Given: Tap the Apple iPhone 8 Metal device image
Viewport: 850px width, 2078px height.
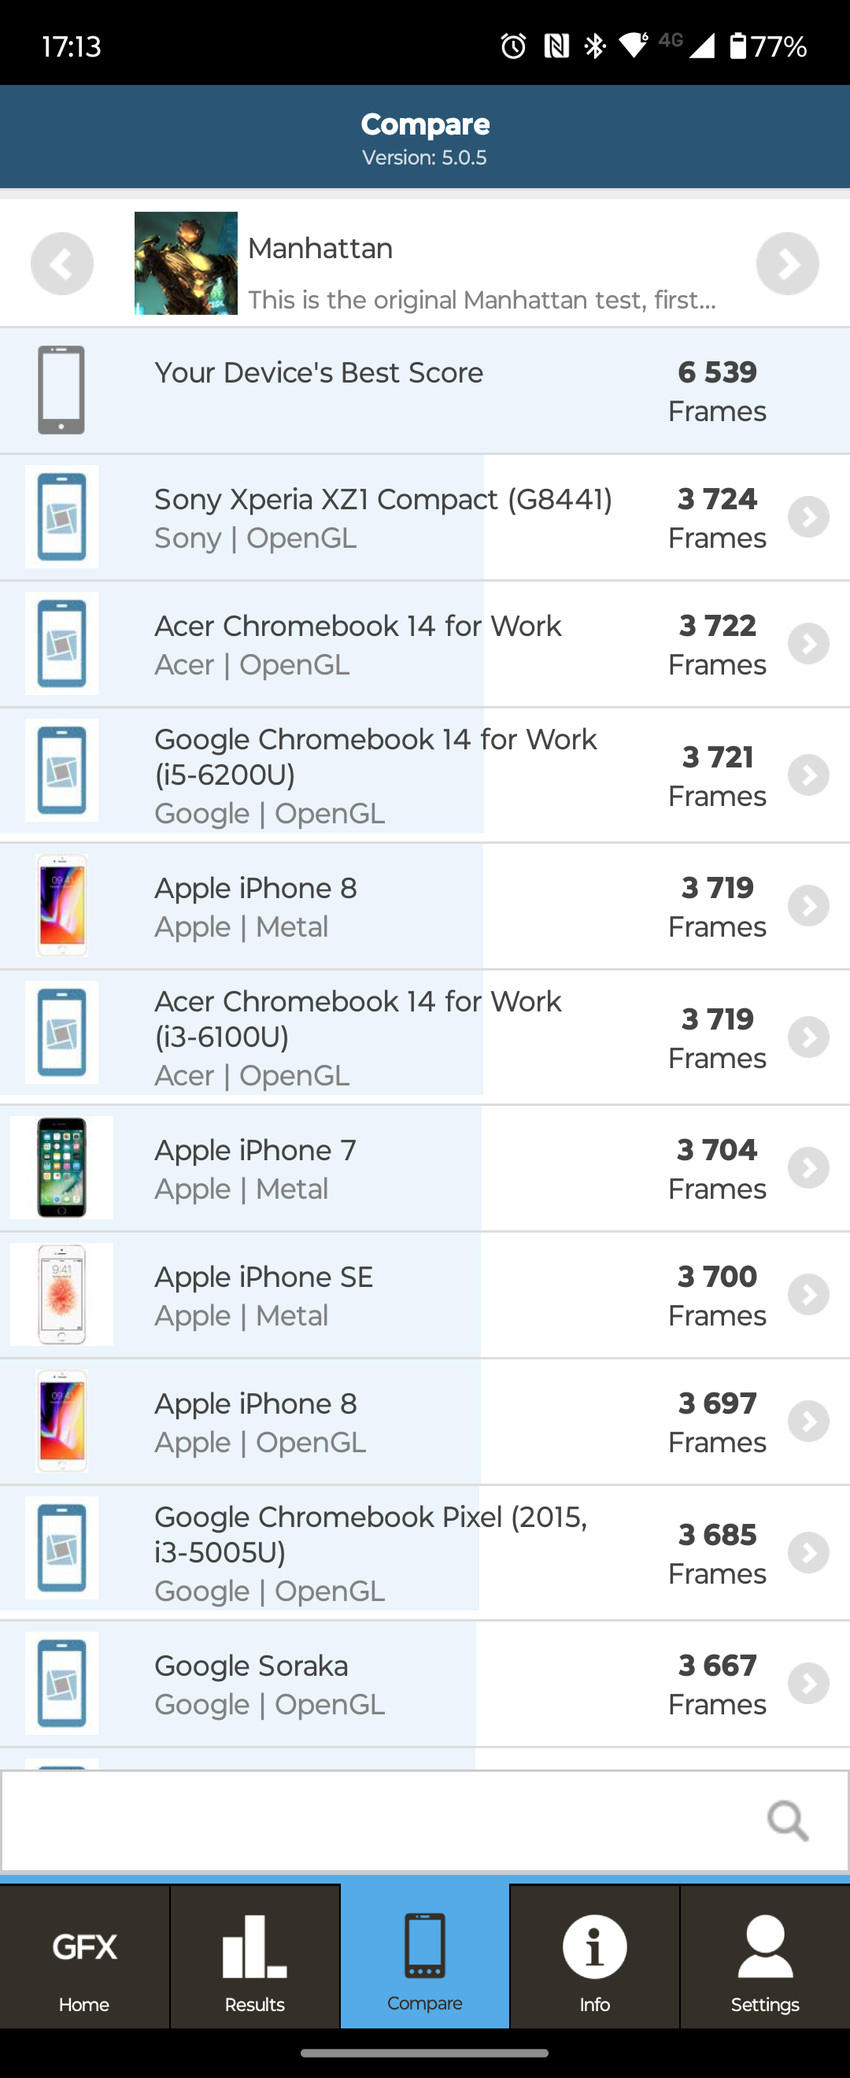Looking at the screenshot, I should tap(62, 906).
